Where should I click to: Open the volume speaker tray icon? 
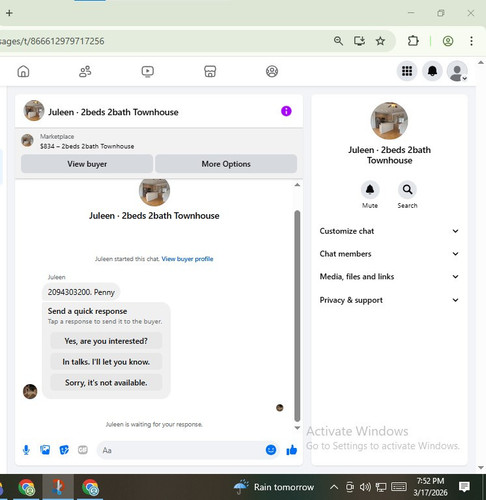point(365,487)
